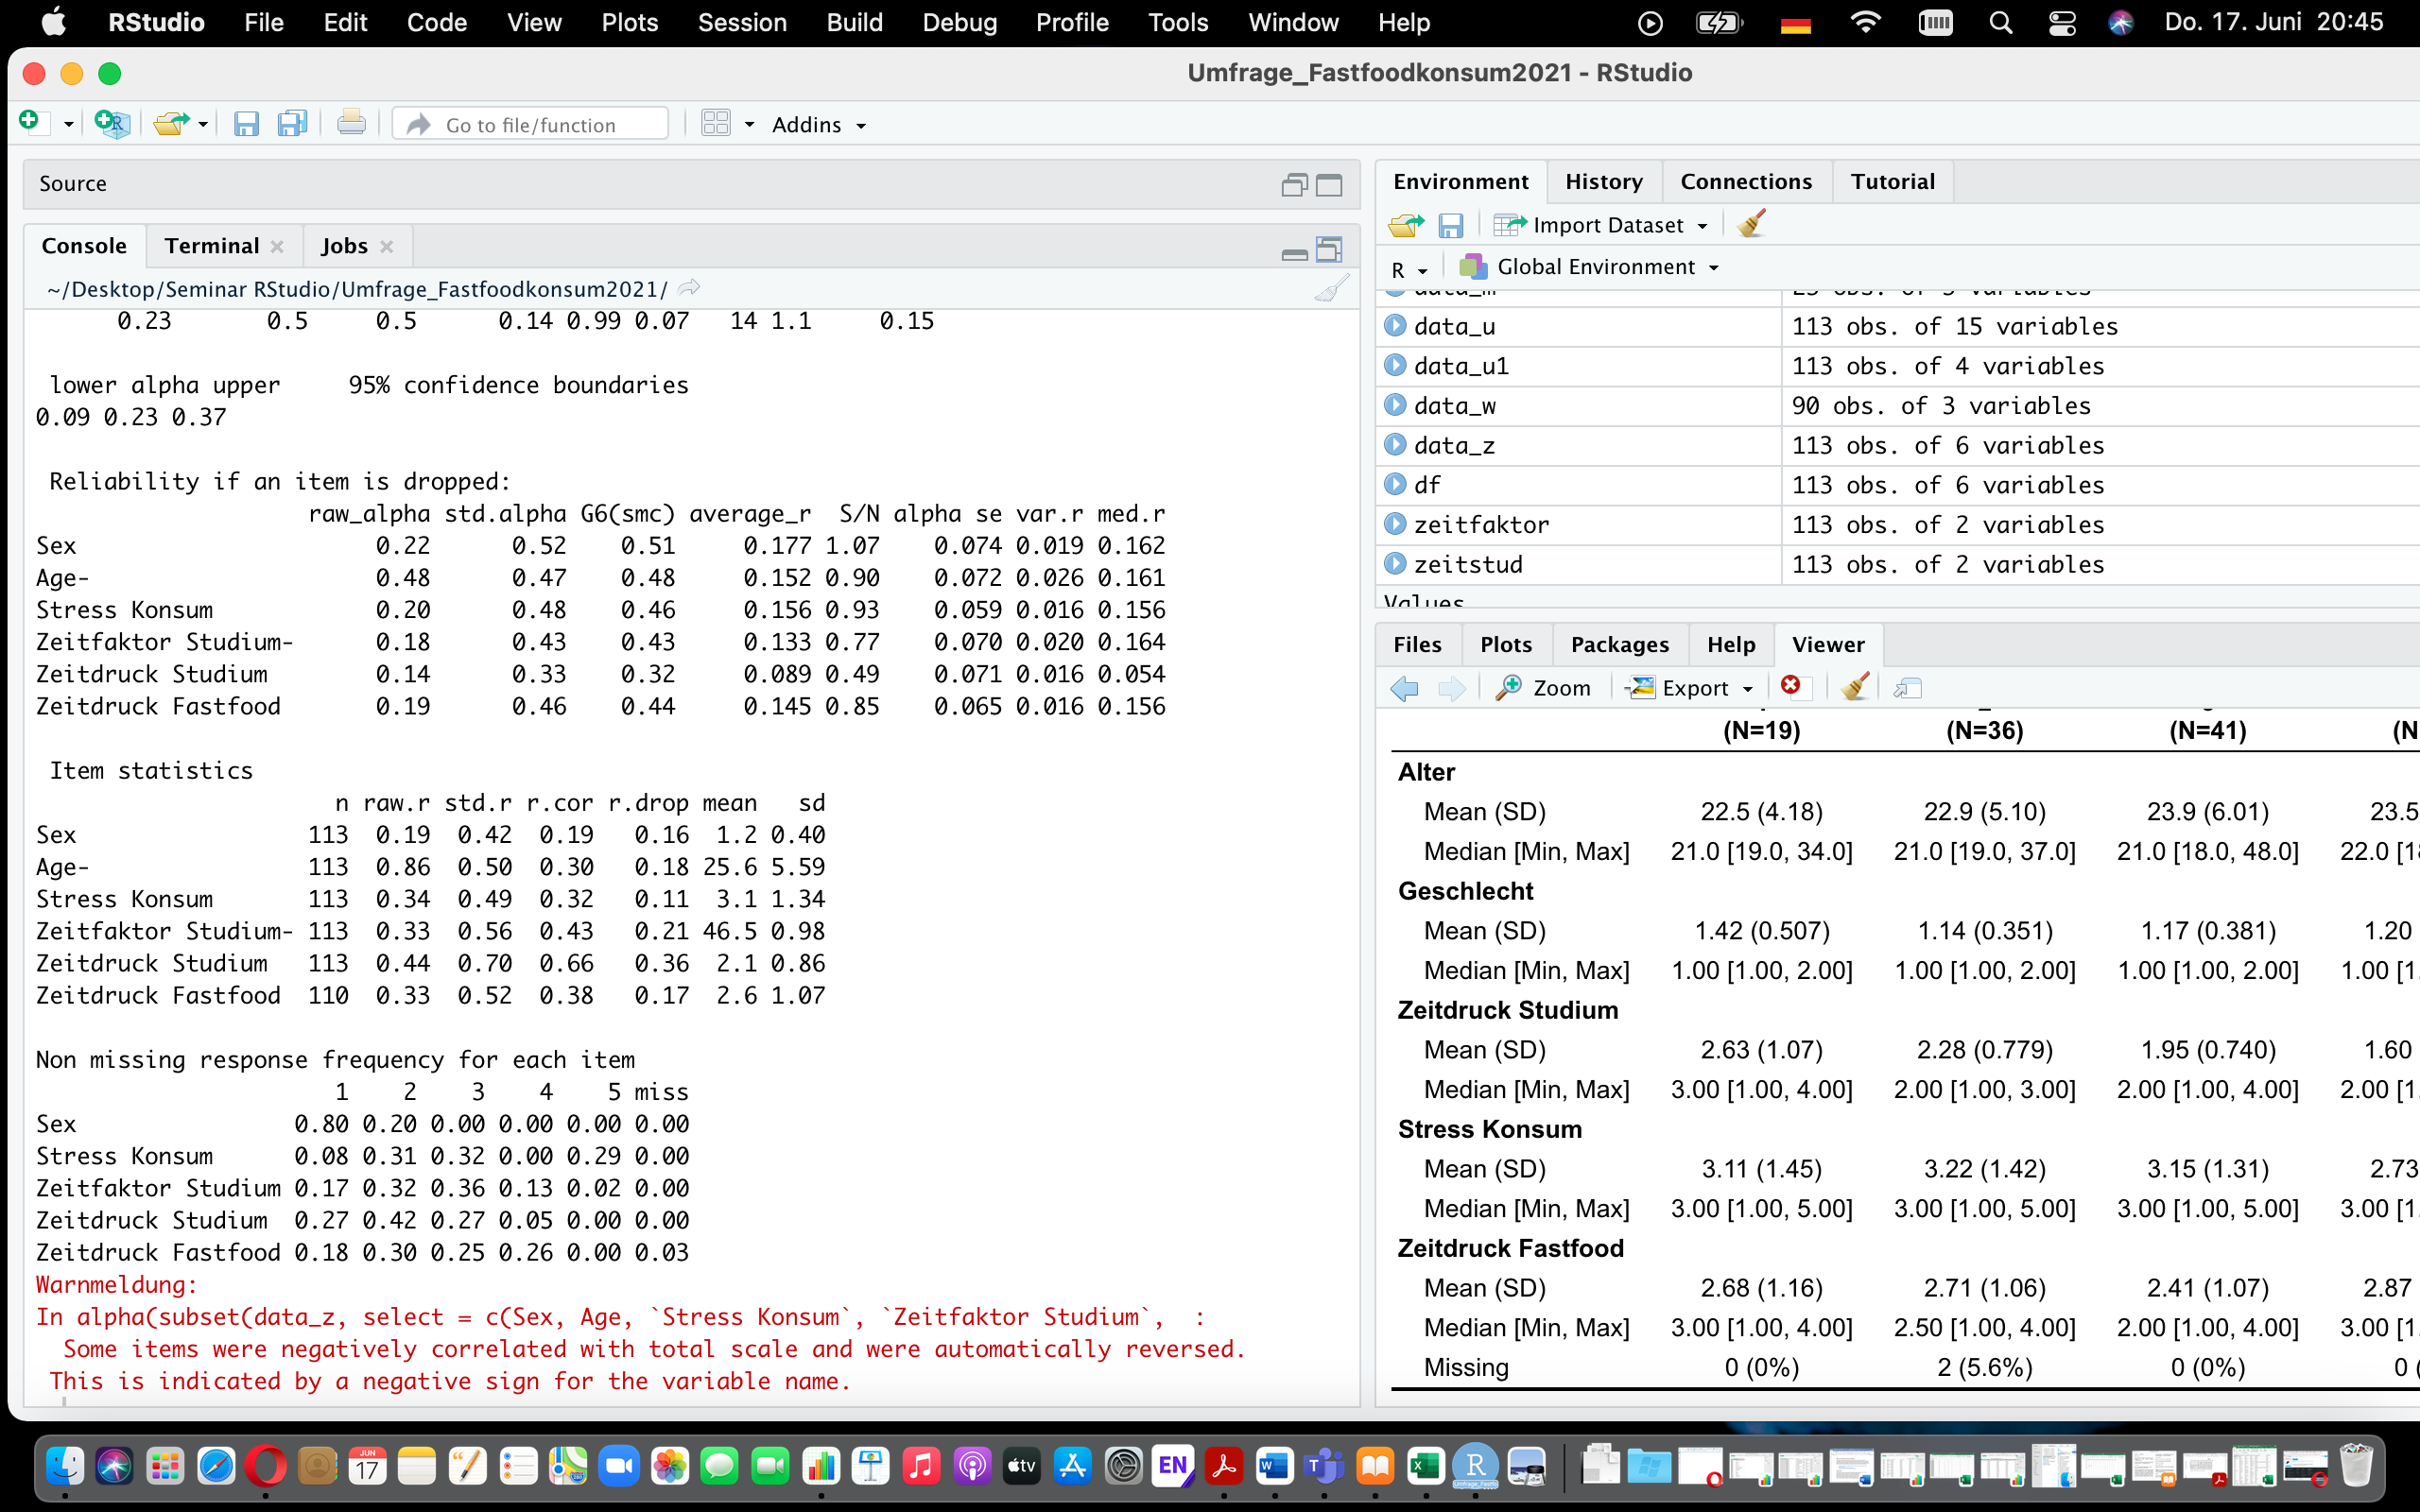This screenshot has width=2420, height=1512.
Task: Clear the console with the broom icon
Action: [1331, 289]
